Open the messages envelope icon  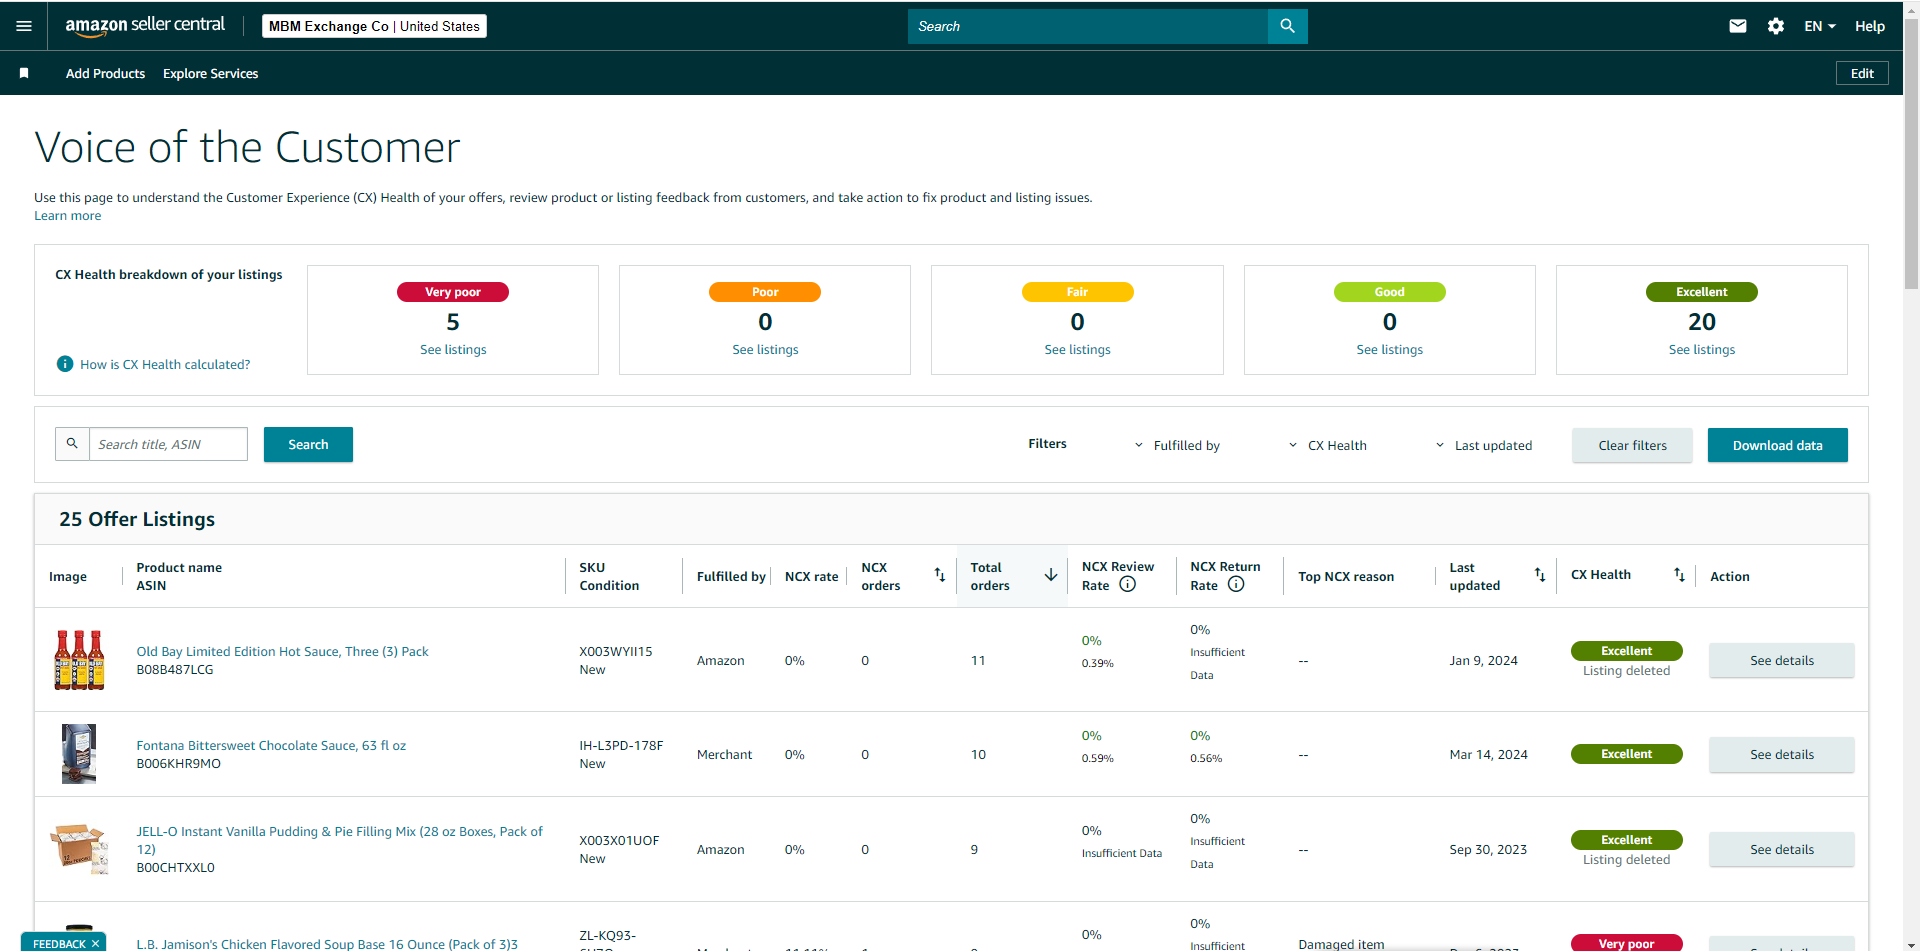[1738, 26]
